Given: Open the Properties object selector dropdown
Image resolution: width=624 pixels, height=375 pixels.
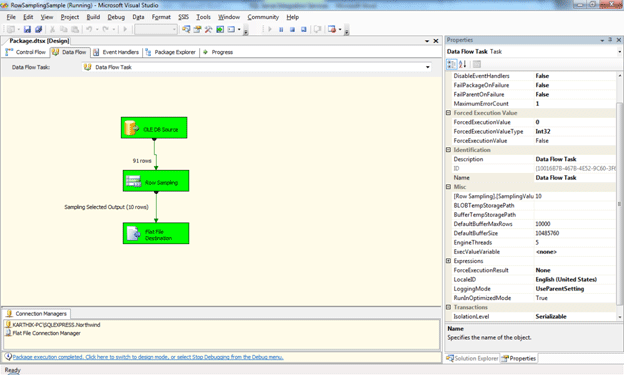Looking at the screenshot, I should [619, 52].
